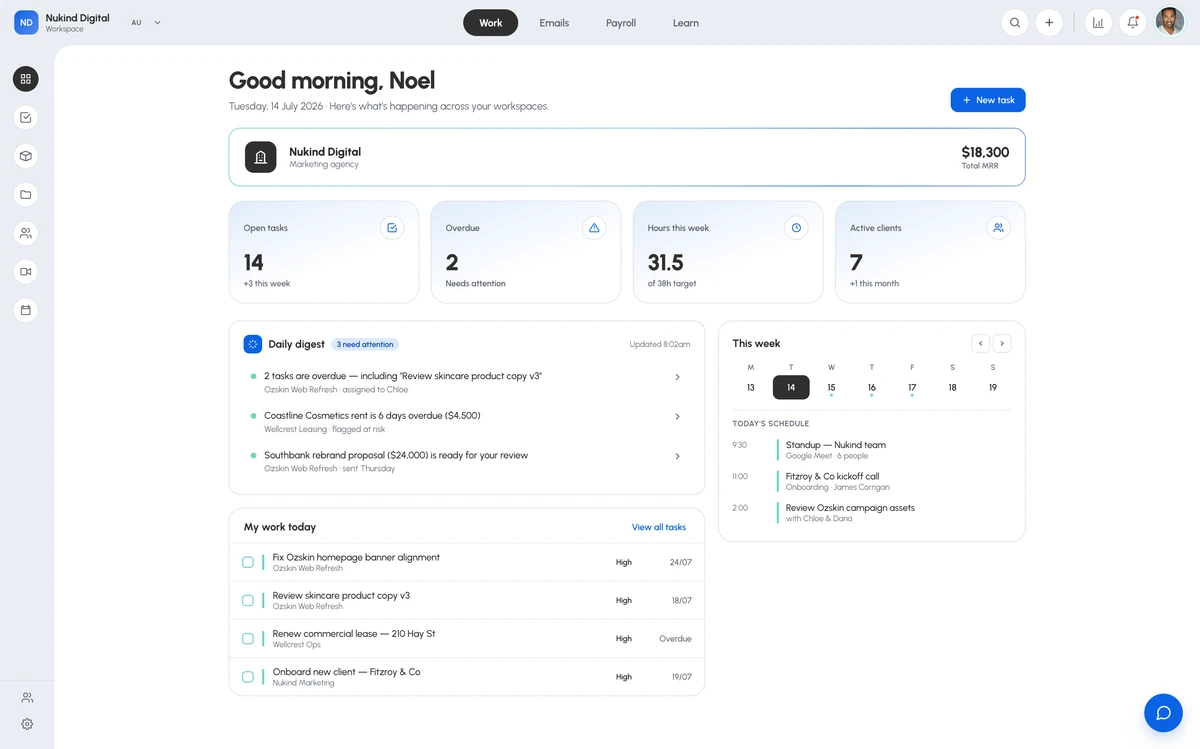Click the Overdue warning triangle icon
The width and height of the screenshot is (1200, 749).
(594, 228)
